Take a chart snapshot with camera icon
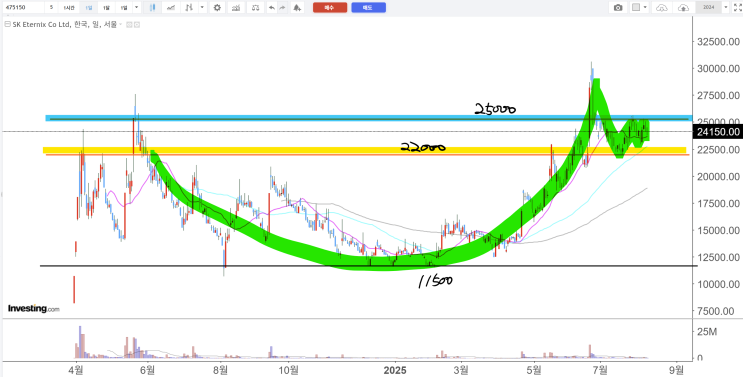 coord(618,8)
